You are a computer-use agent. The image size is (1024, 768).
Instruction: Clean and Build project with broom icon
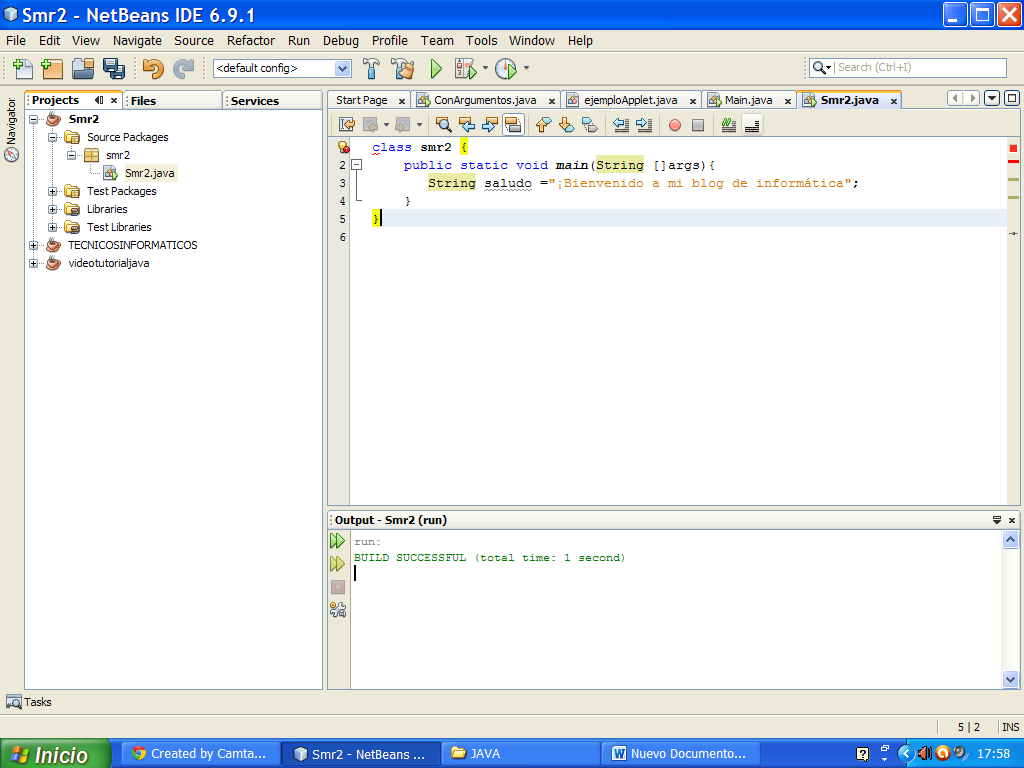[402, 68]
